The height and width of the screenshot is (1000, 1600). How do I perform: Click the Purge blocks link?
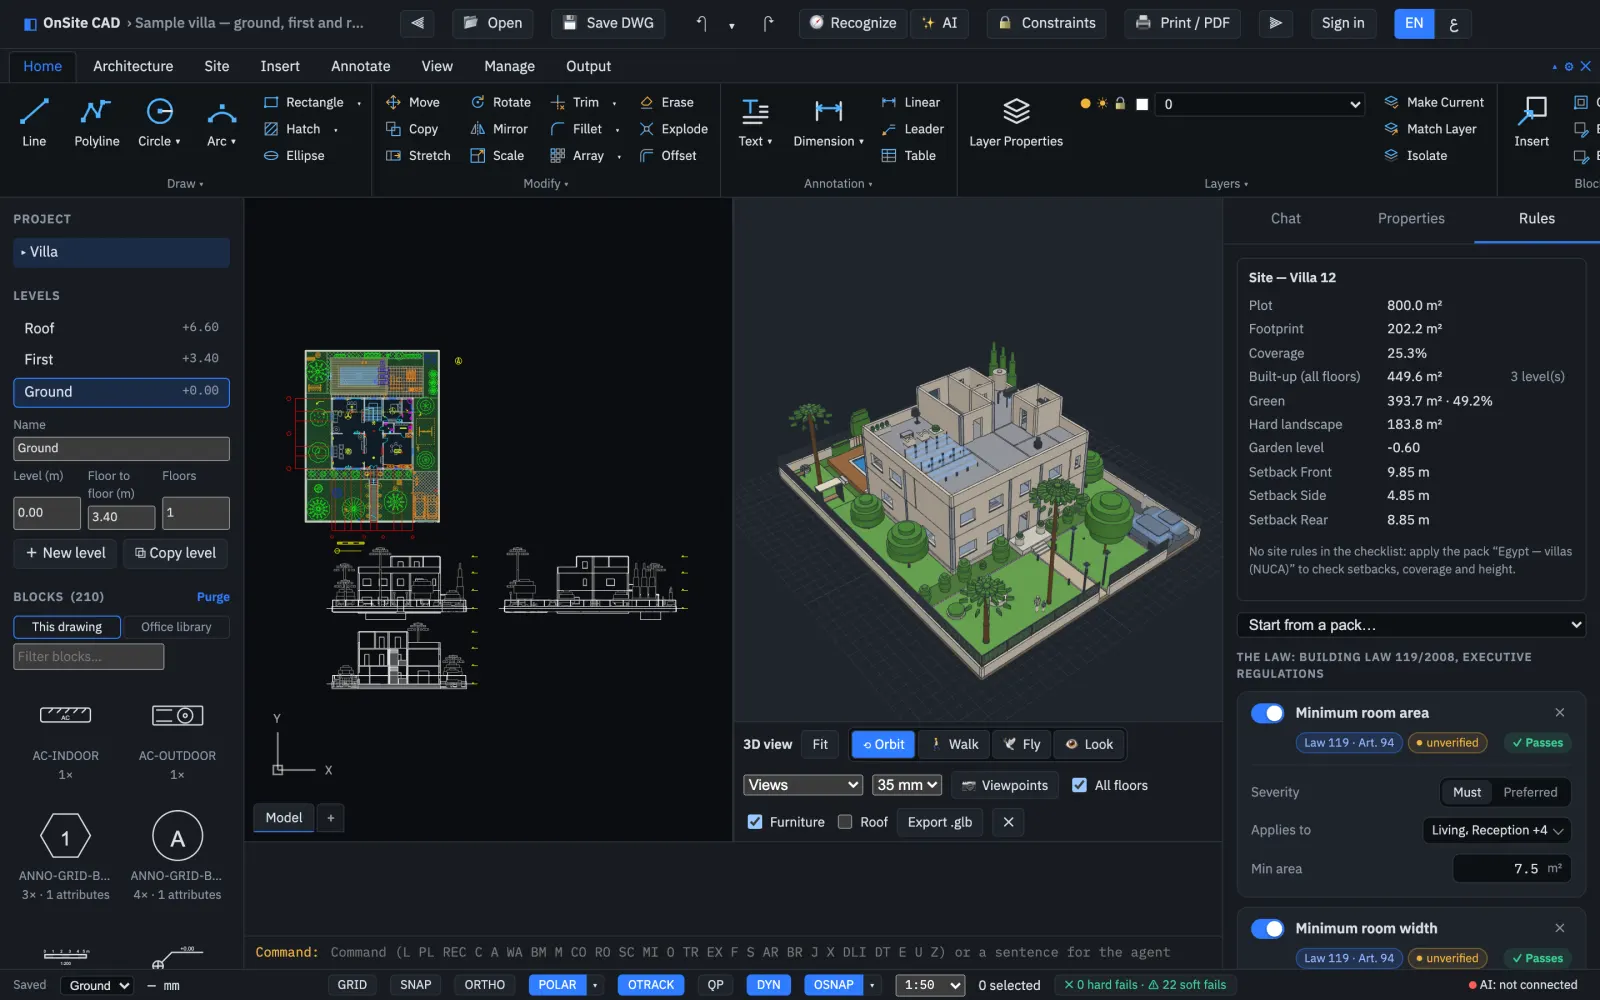point(213,597)
